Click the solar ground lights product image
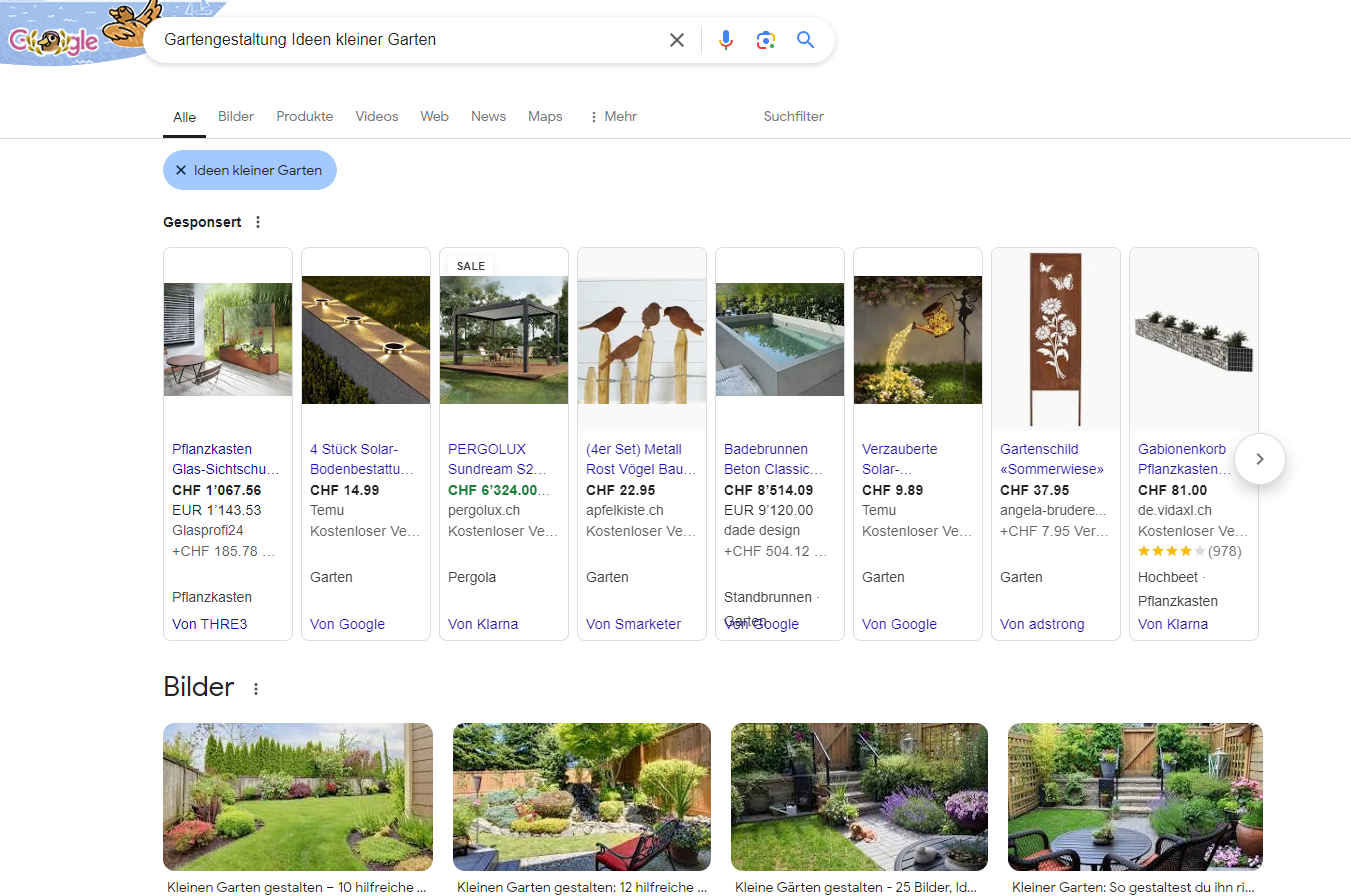 [366, 340]
